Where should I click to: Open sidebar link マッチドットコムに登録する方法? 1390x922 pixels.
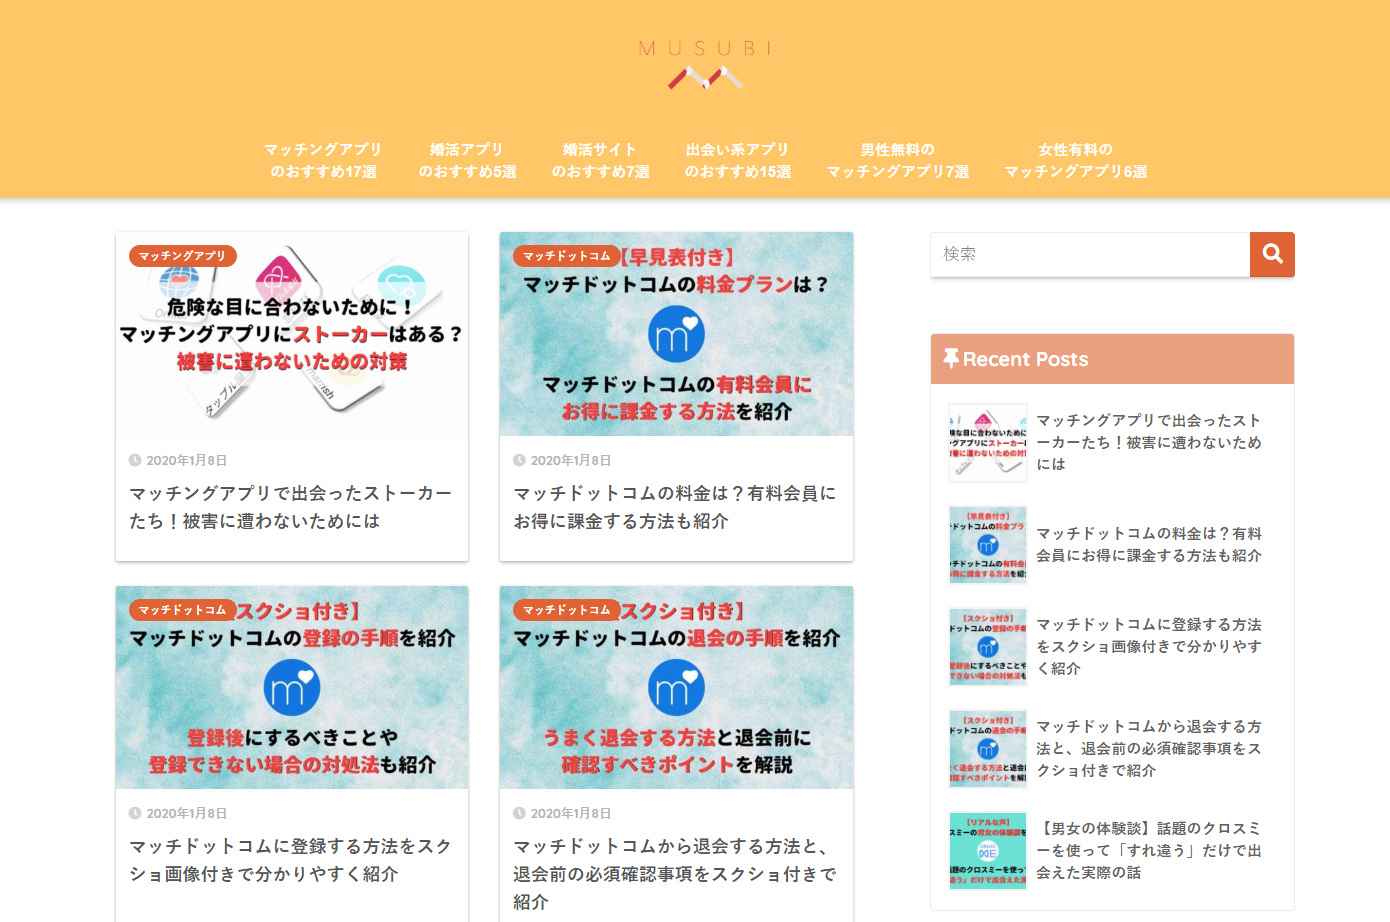click(1149, 646)
